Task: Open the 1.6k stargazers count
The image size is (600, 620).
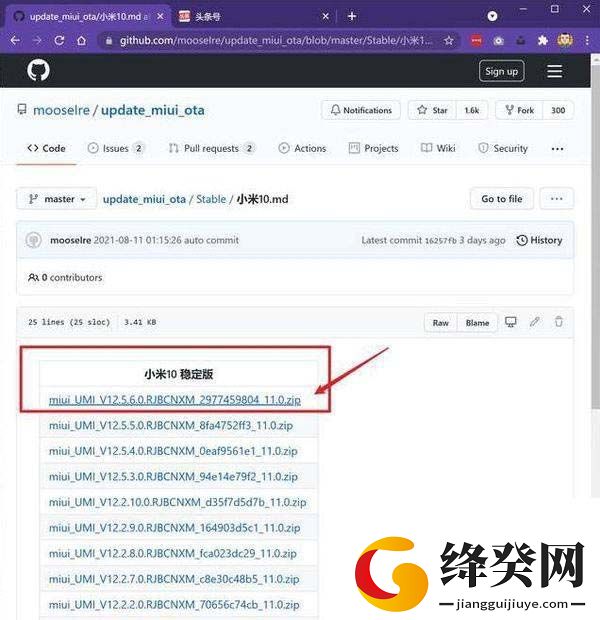Action: 472,110
